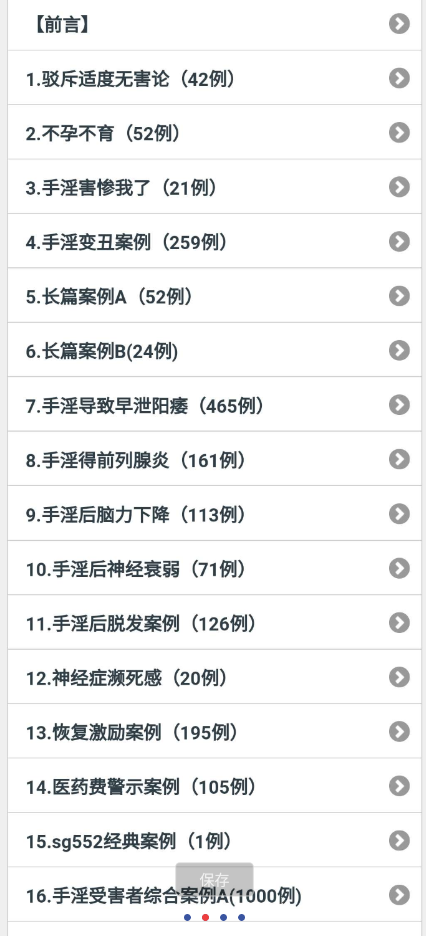Open list item 4.手淫变丑案例（259例）
Screen dimensions: 426x936
(214, 241)
